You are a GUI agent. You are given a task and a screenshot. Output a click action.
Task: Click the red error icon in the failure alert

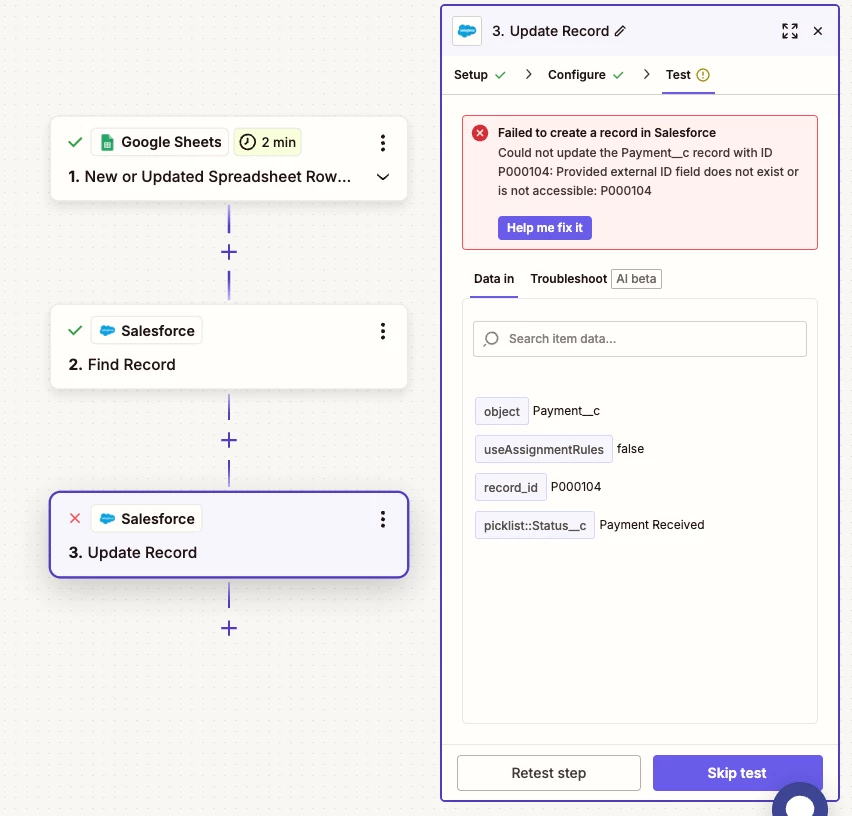click(x=480, y=133)
